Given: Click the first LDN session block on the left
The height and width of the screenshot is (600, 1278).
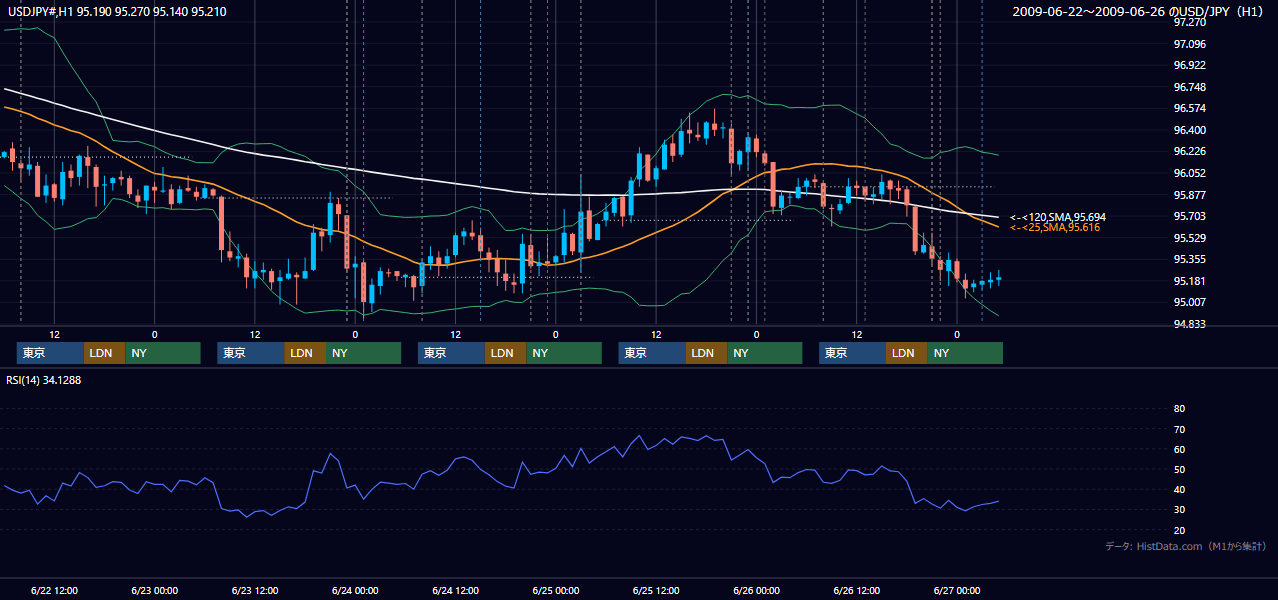Looking at the screenshot, I should pyautogui.click(x=105, y=353).
